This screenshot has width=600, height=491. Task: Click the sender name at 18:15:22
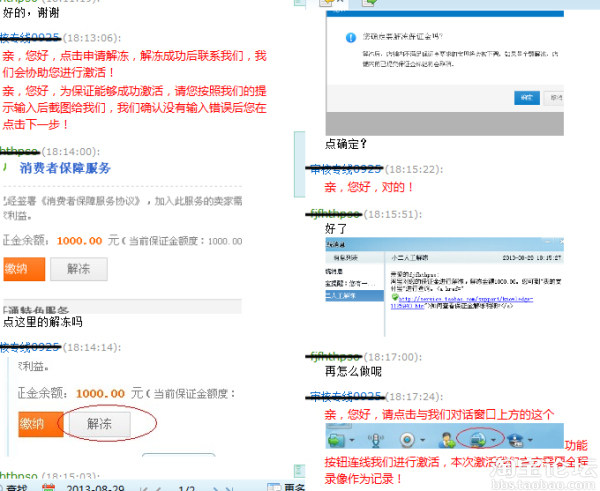click(x=346, y=169)
